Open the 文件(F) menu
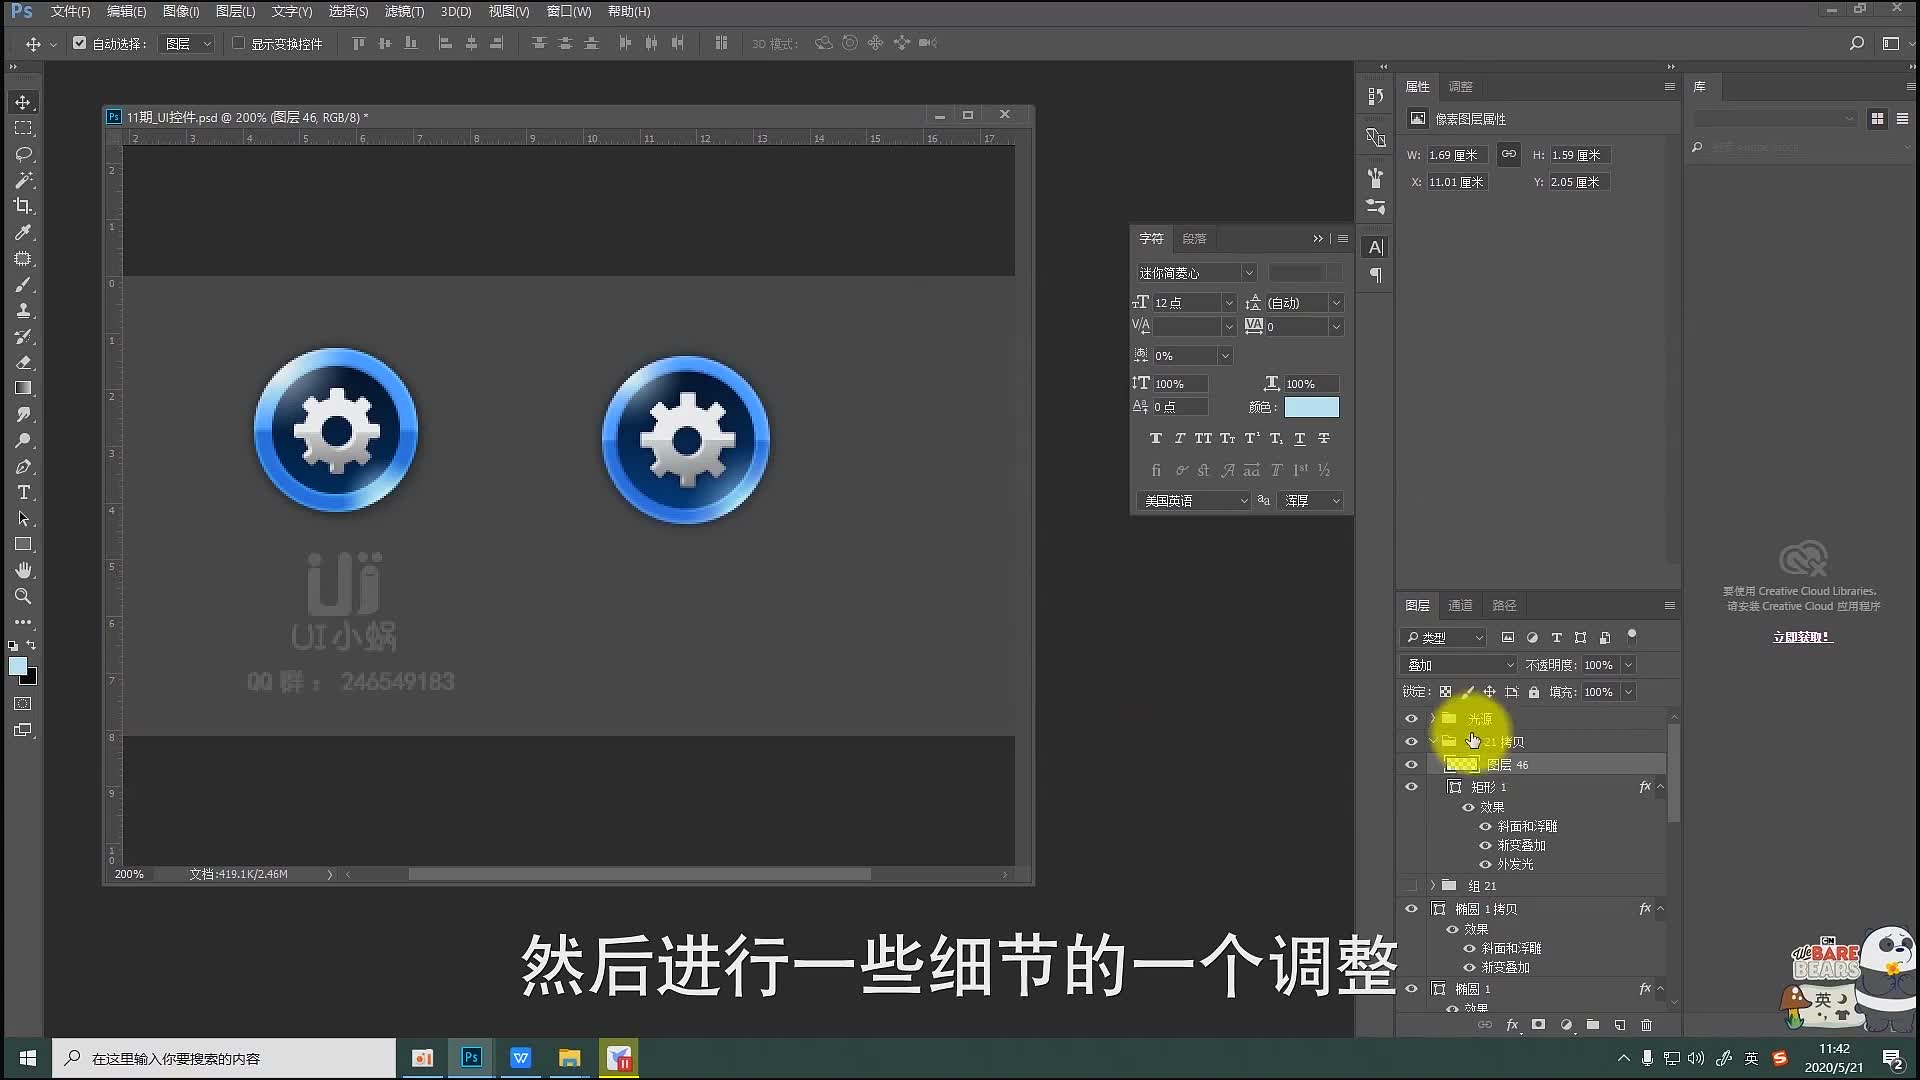The width and height of the screenshot is (1920, 1080). click(70, 11)
